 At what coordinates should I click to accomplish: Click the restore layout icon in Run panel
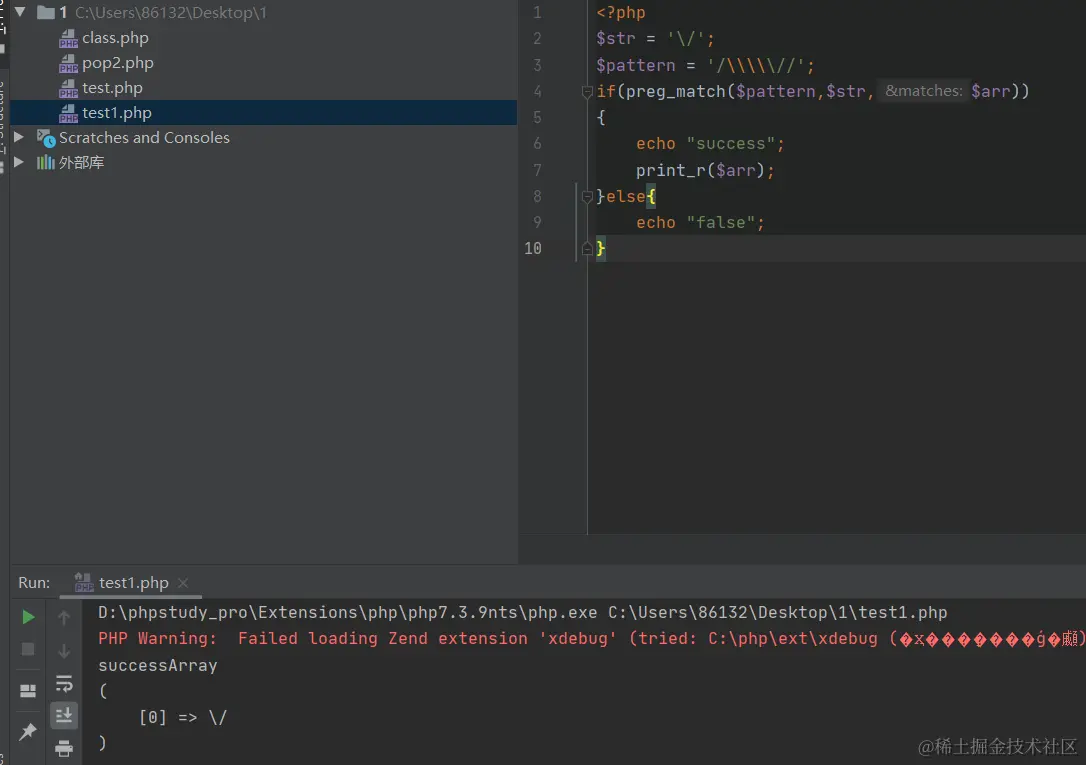click(28, 690)
